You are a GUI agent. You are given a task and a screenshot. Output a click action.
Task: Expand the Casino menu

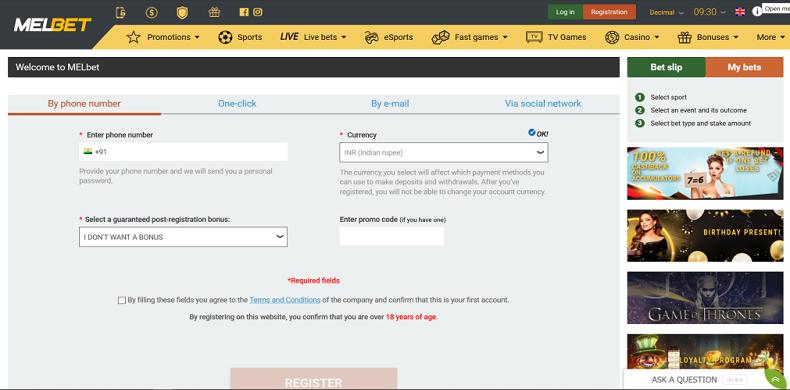pos(641,37)
